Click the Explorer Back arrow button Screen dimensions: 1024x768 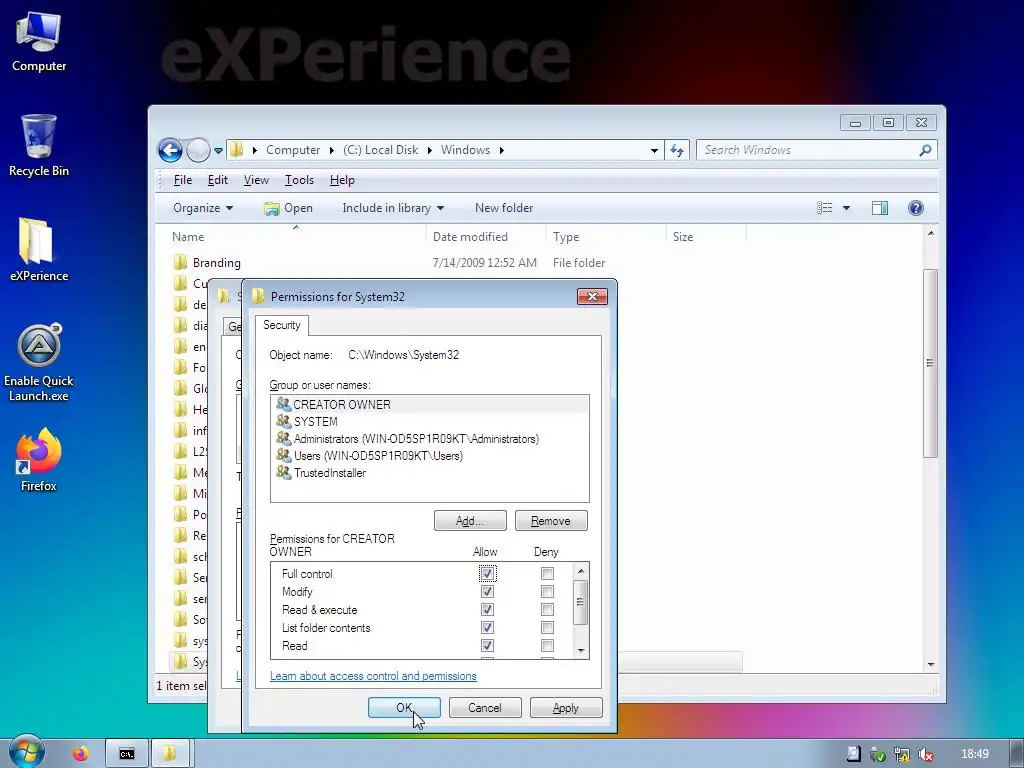(x=170, y=150)
